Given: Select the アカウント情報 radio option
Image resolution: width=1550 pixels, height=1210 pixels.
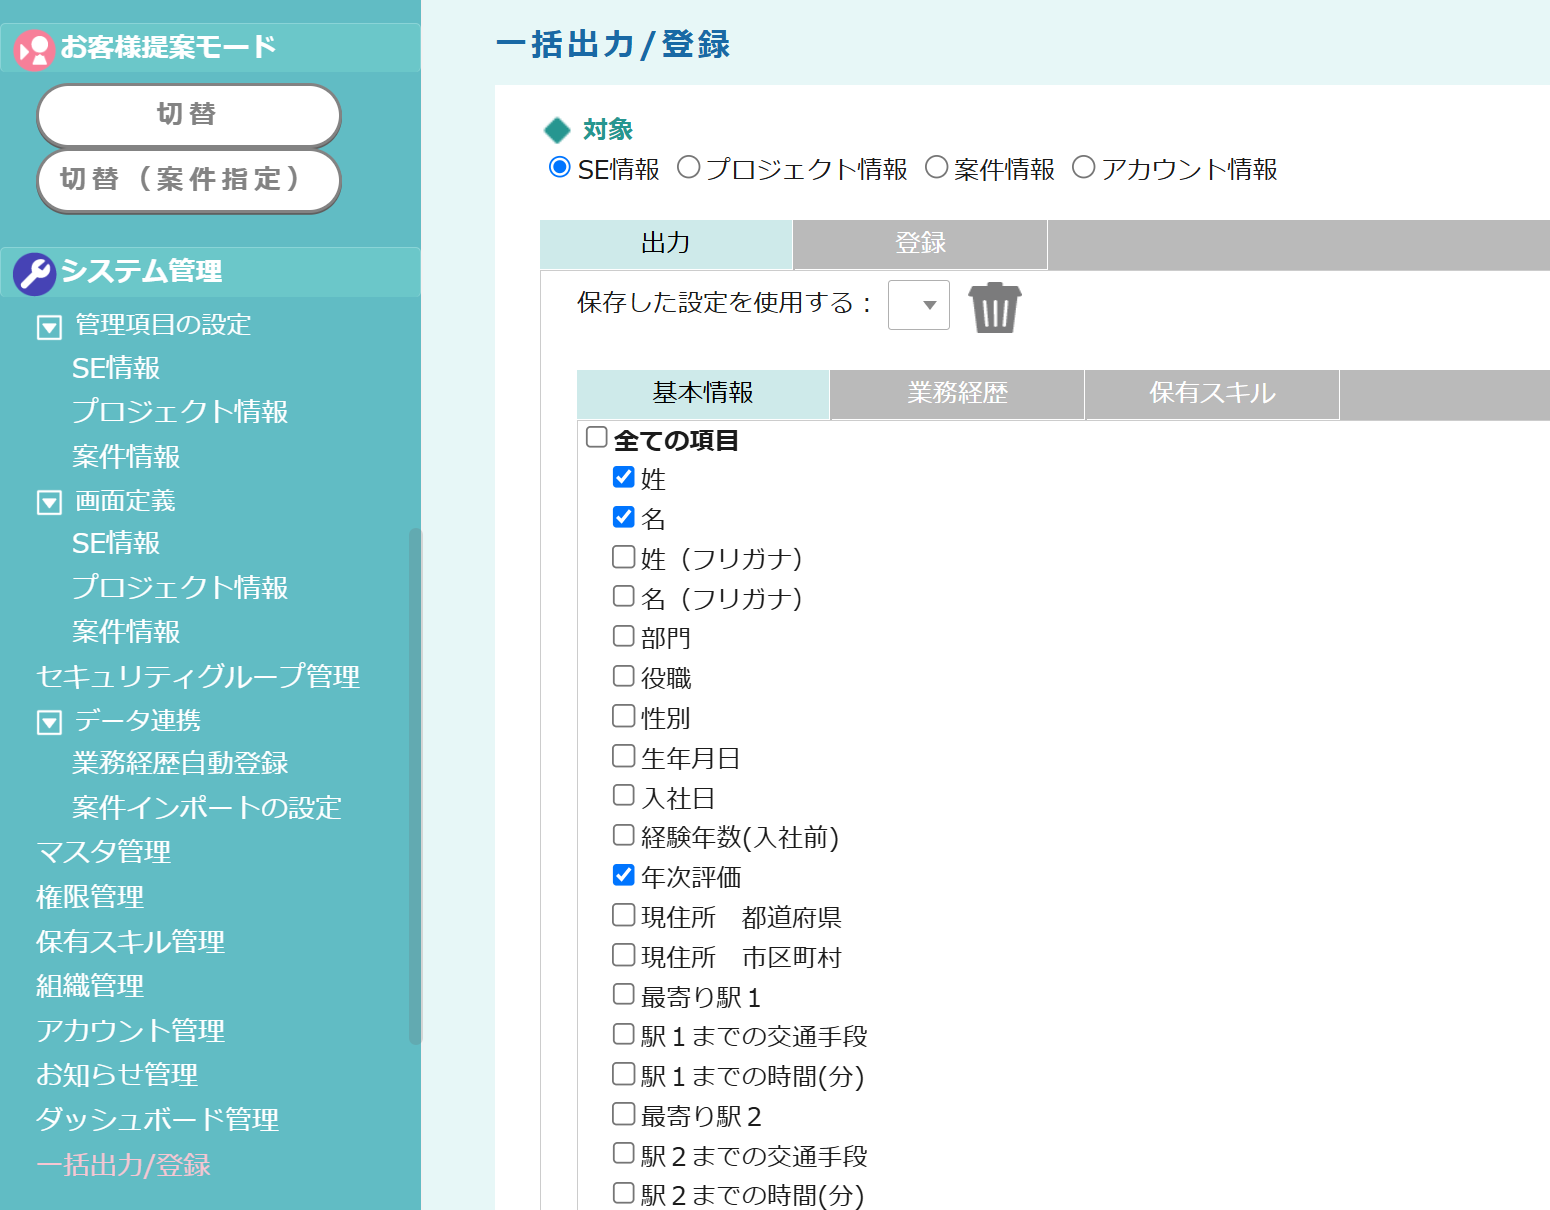Looking at the screenshot, I should [1083, 168].
